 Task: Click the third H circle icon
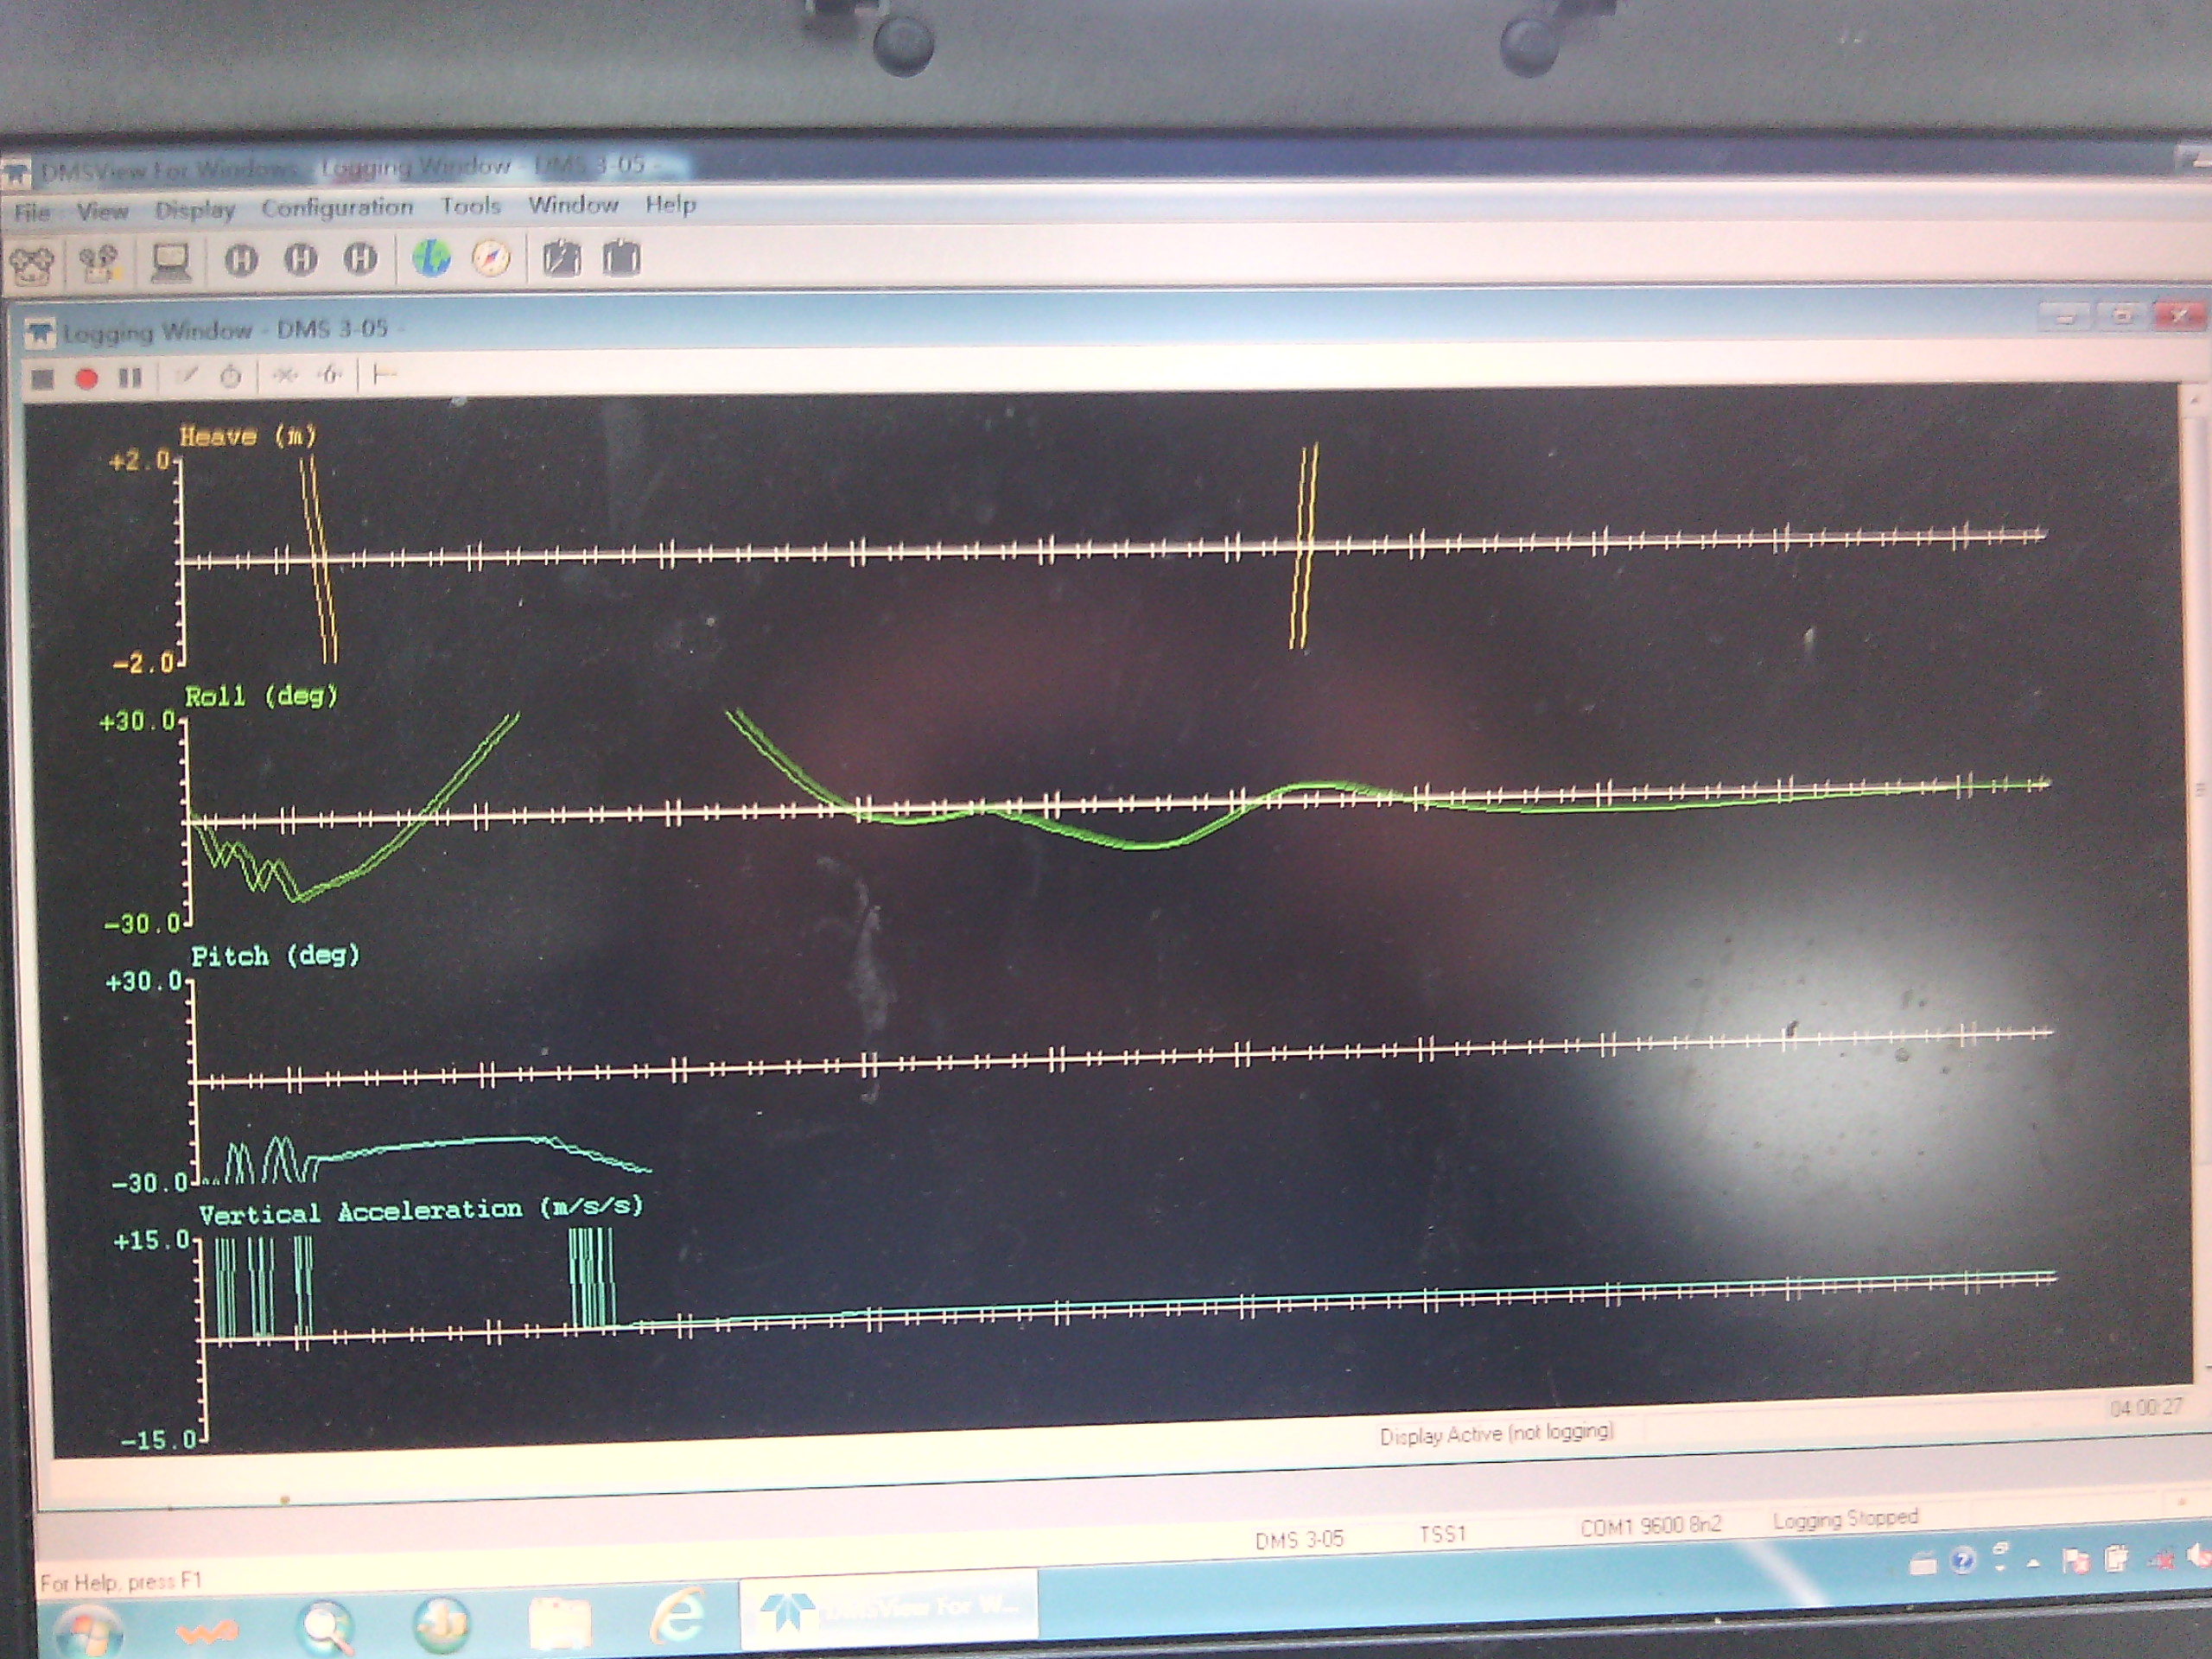[x=360, y=260]
